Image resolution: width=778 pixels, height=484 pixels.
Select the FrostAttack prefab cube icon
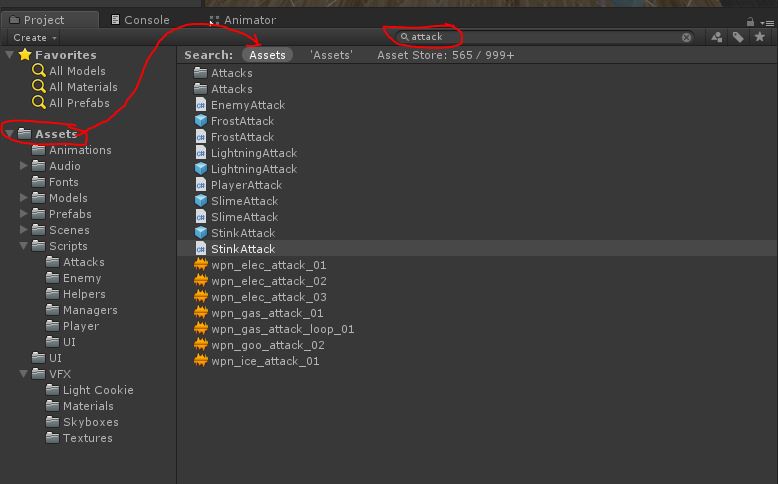(200, 121)
